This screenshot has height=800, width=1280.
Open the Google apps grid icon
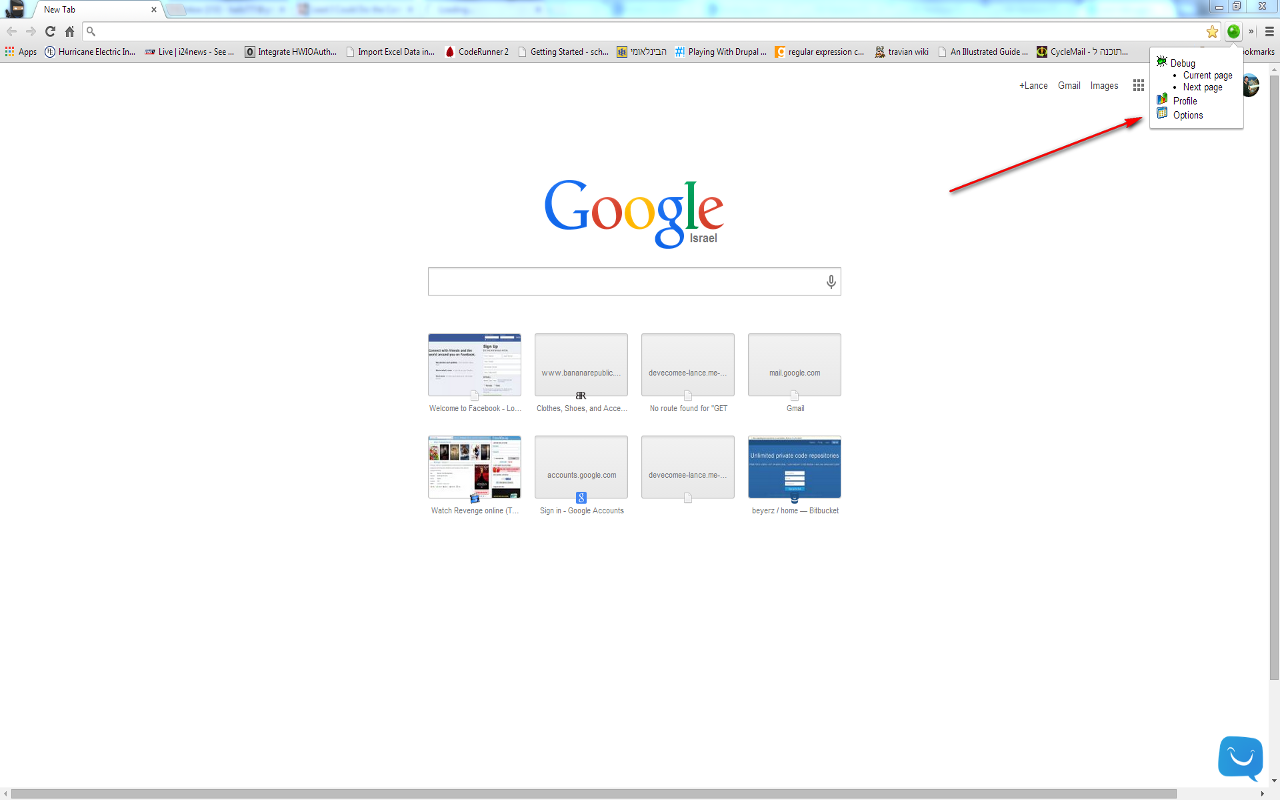(1138, 86)
